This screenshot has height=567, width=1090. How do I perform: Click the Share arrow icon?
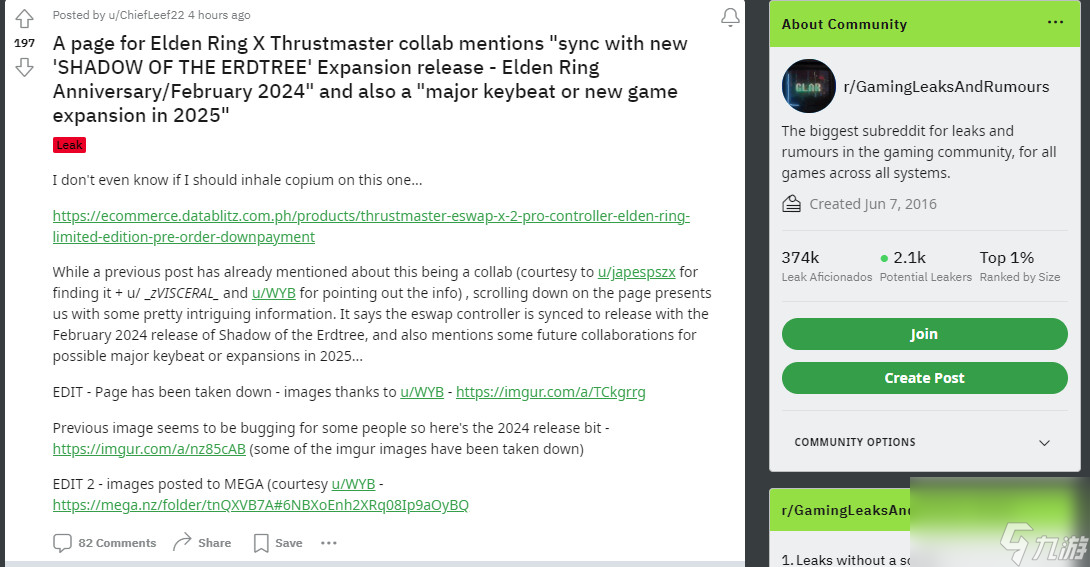(x=182, y=543)
